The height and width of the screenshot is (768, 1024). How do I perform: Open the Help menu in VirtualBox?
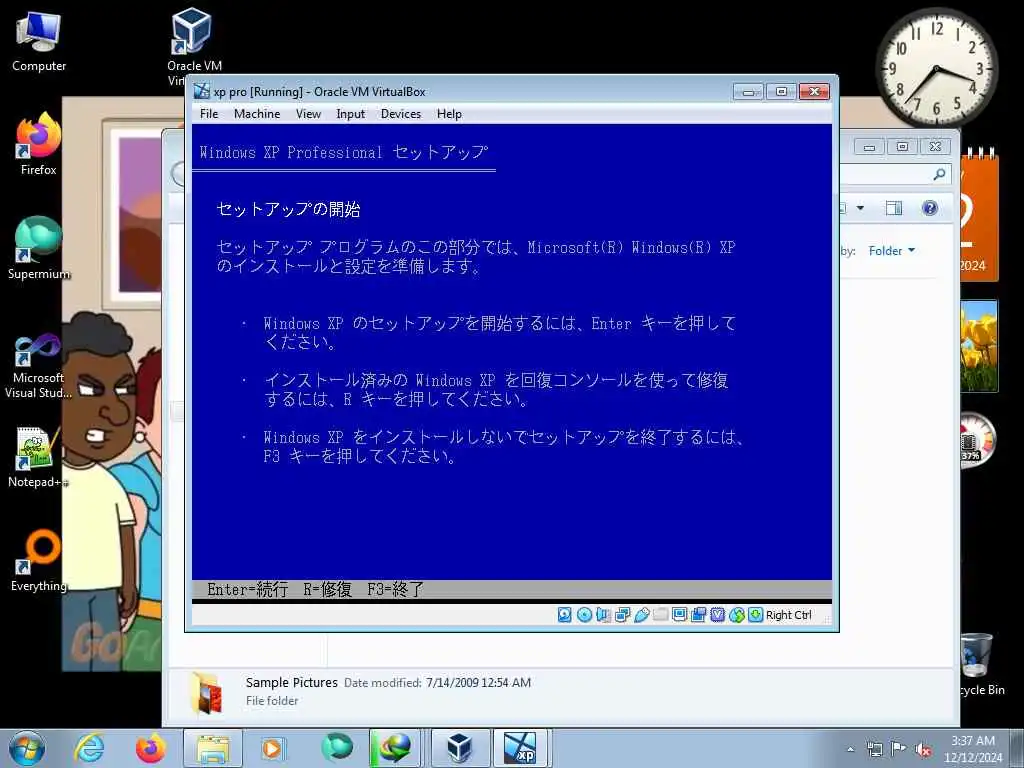(x=449, y=114)
